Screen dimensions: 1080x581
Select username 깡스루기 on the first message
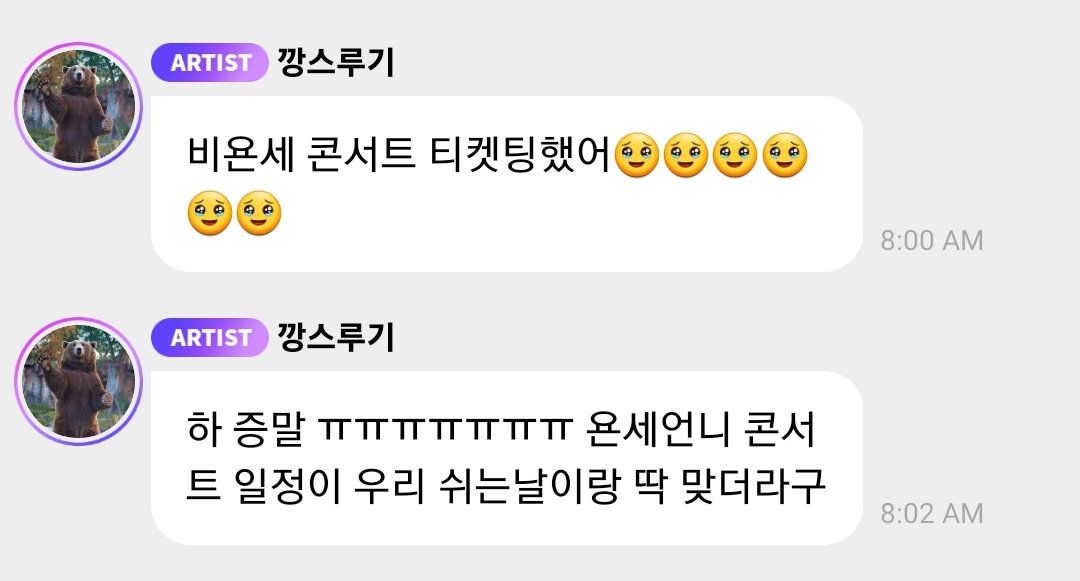[335, 63]
